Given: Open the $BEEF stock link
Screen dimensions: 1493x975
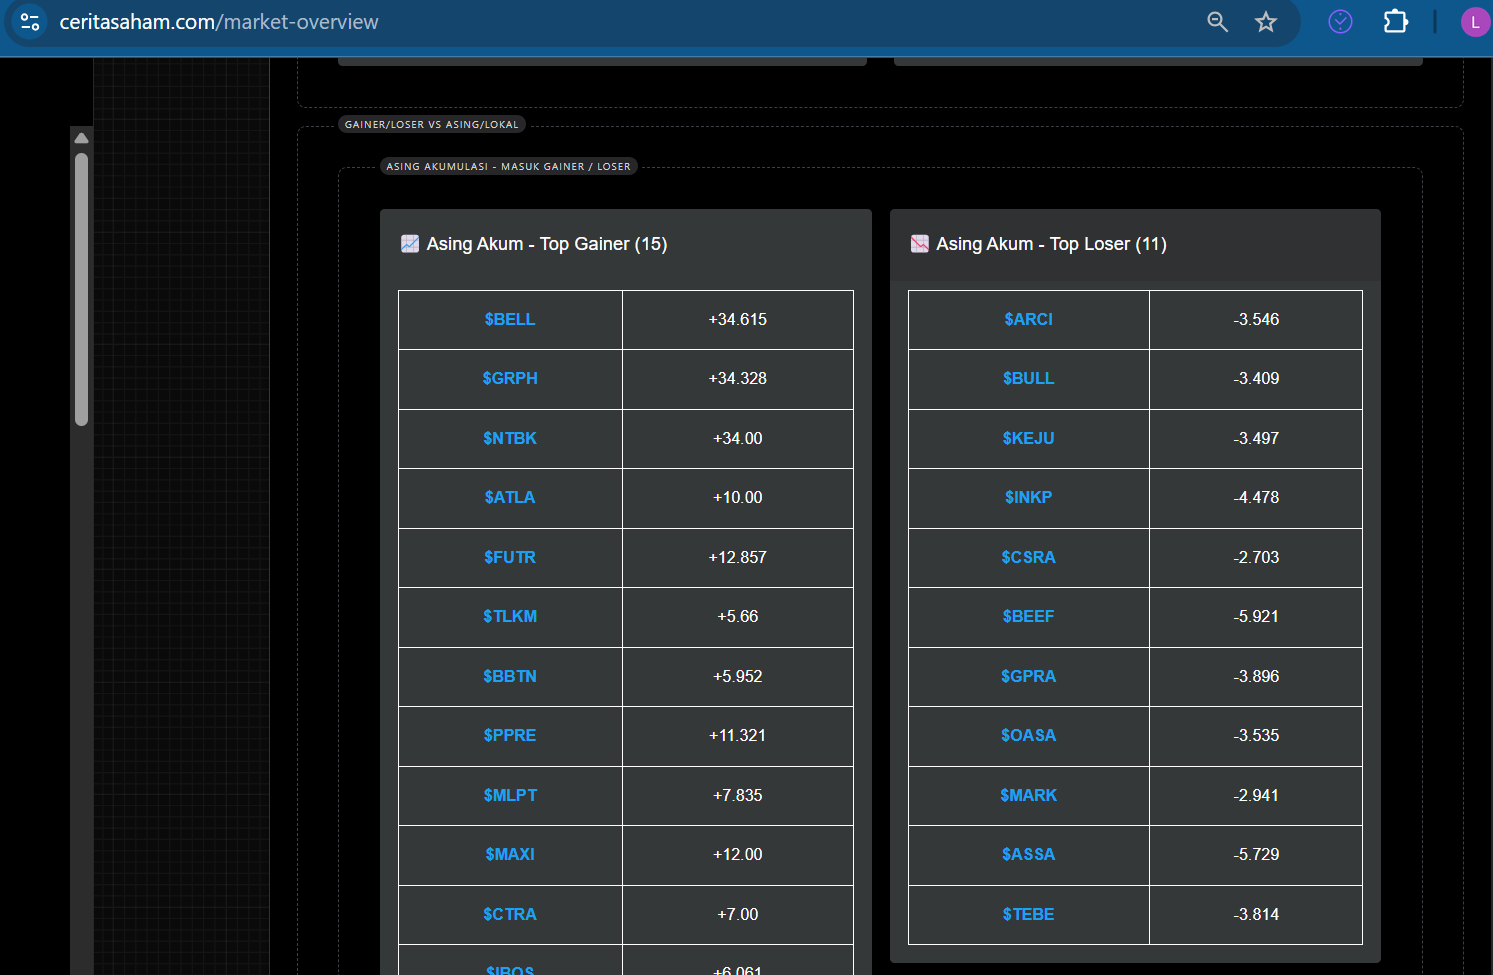Looking at the screenshot, I should pyautogui.click(x=1029, y=617).
